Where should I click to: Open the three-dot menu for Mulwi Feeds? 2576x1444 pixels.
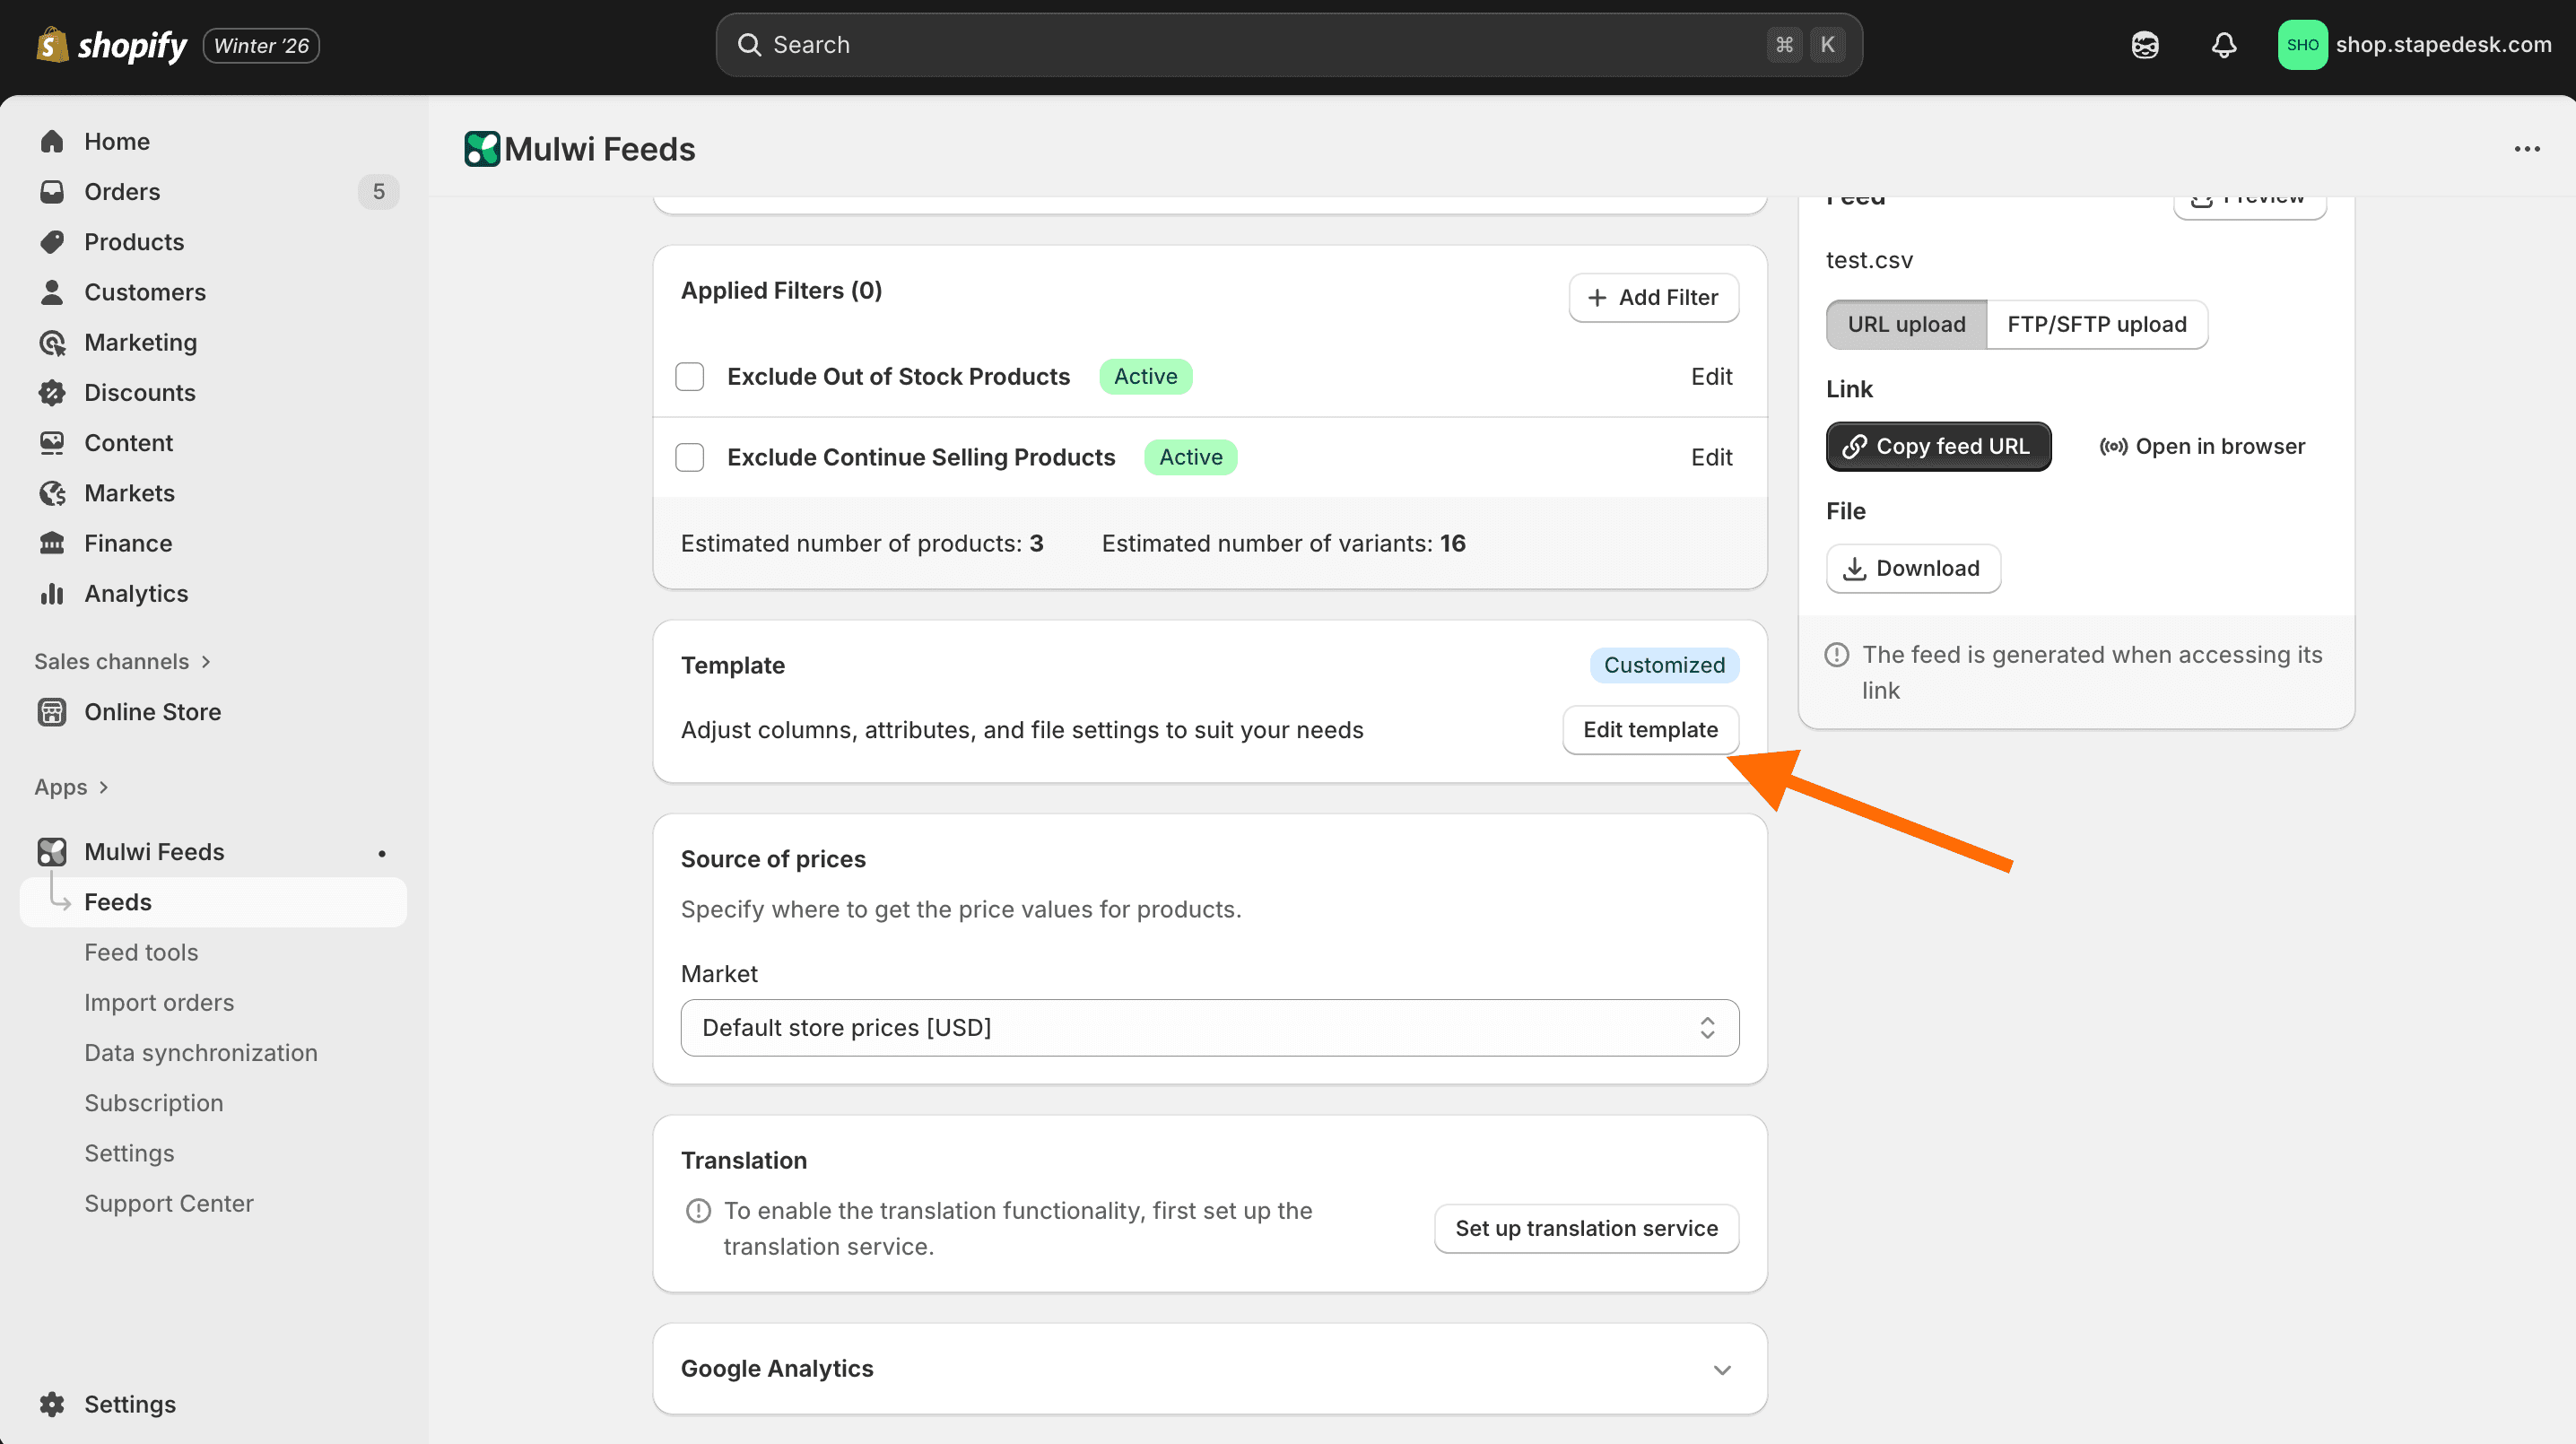point(2526,149)
